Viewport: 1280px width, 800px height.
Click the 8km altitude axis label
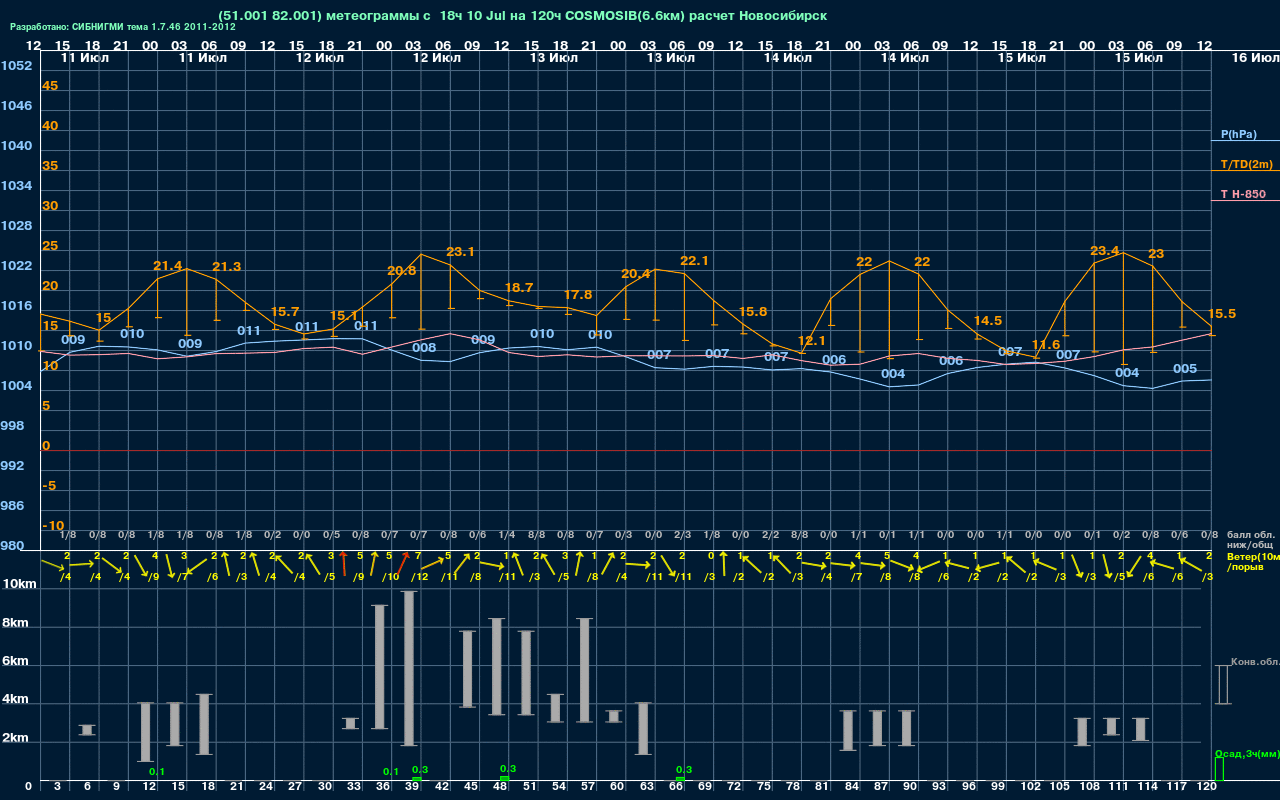13,623
